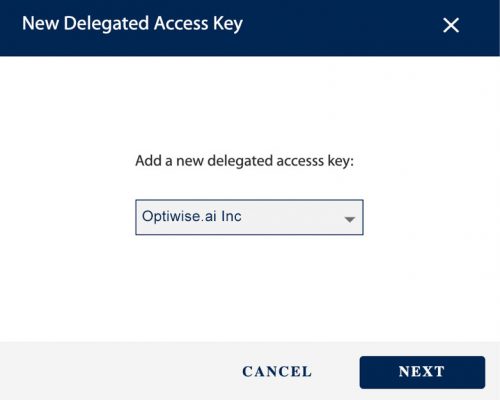Click the white X icon in header

(x=451, y=25)
